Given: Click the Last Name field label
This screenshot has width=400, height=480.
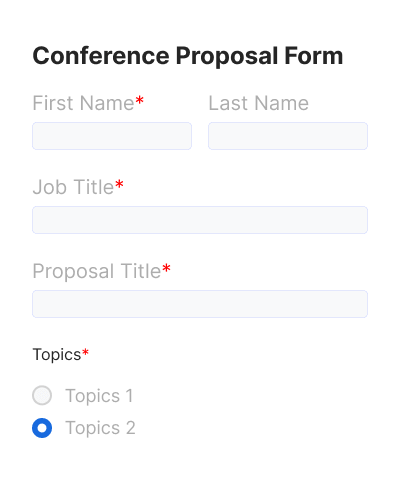Looking at the screenshot, I should click(x=259, y=103).
